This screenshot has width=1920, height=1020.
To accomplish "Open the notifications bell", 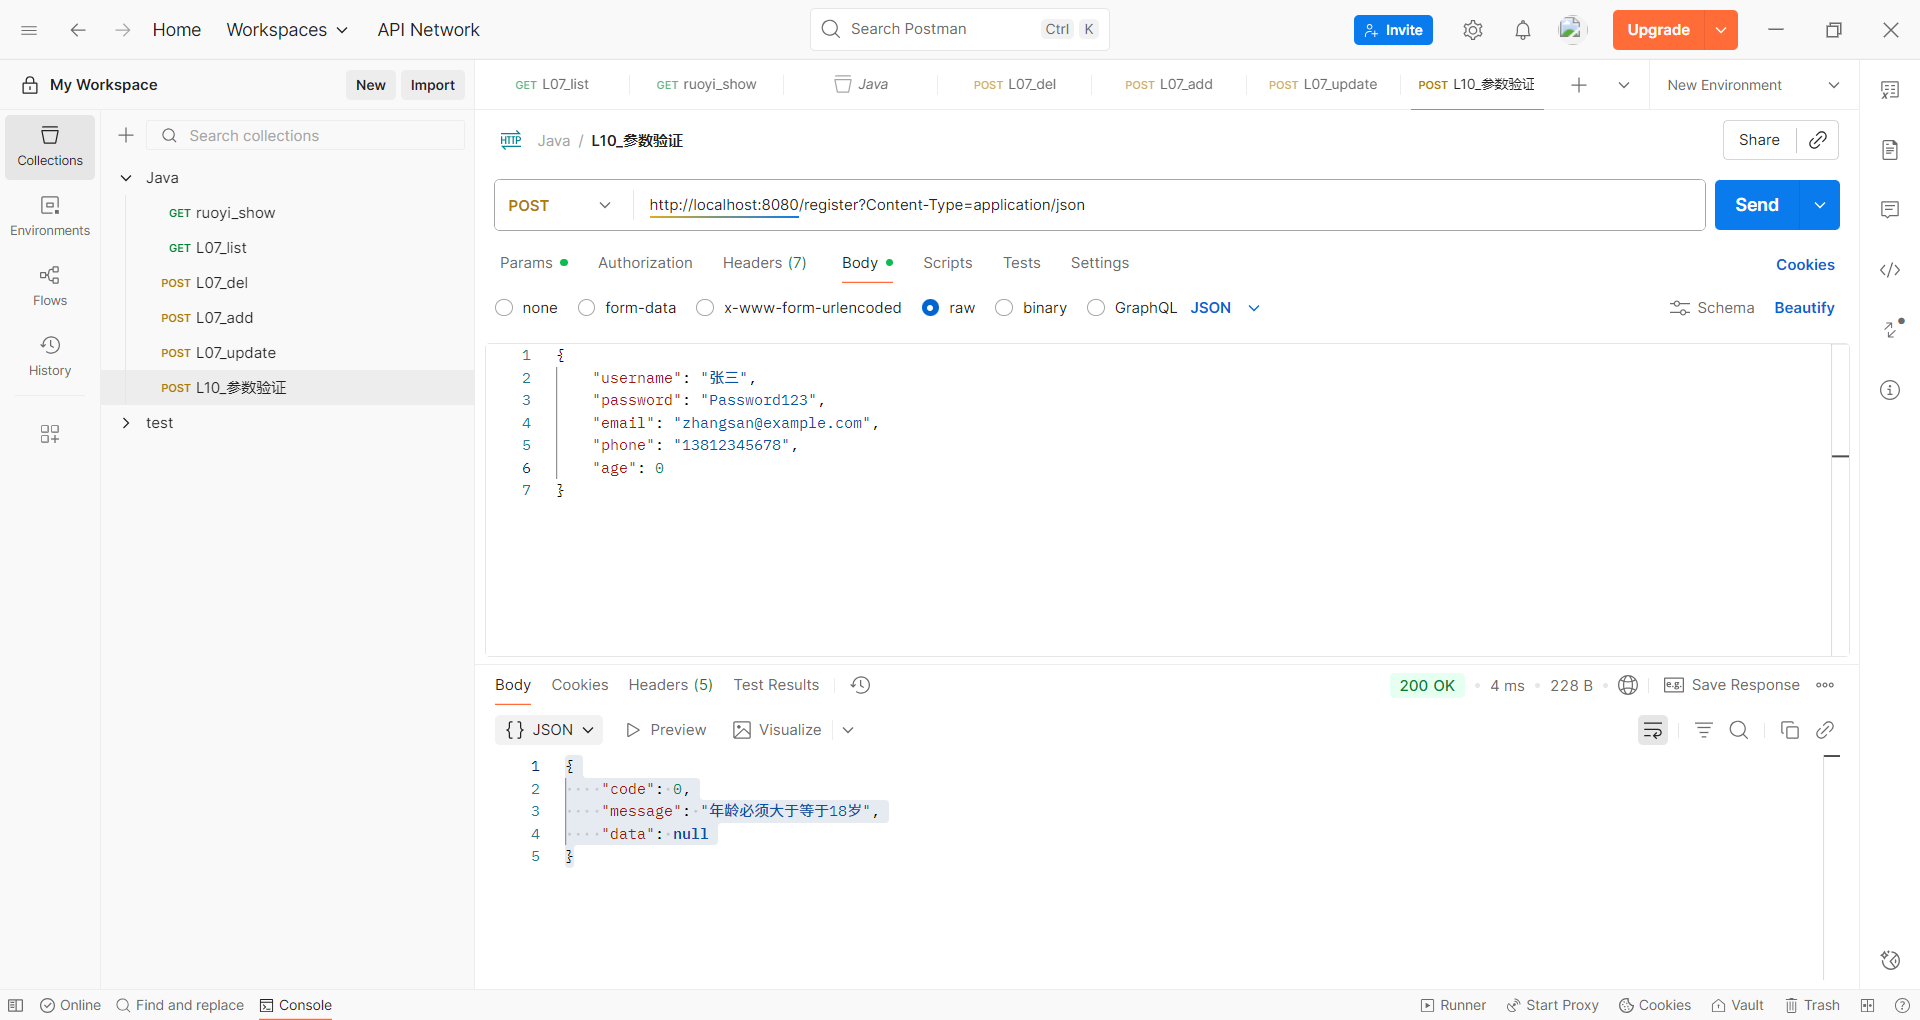I will click(x=1523, y=30).
